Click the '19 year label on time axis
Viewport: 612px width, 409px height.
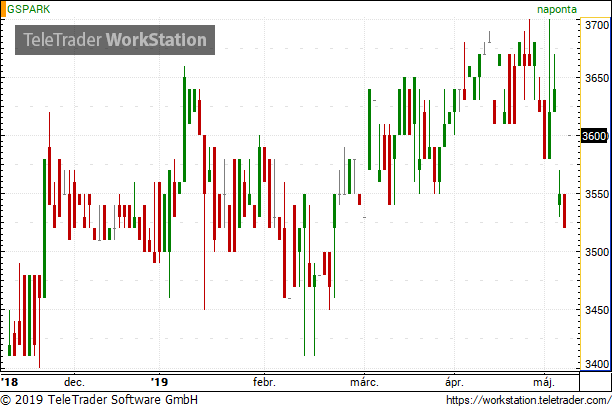point(160,382)
